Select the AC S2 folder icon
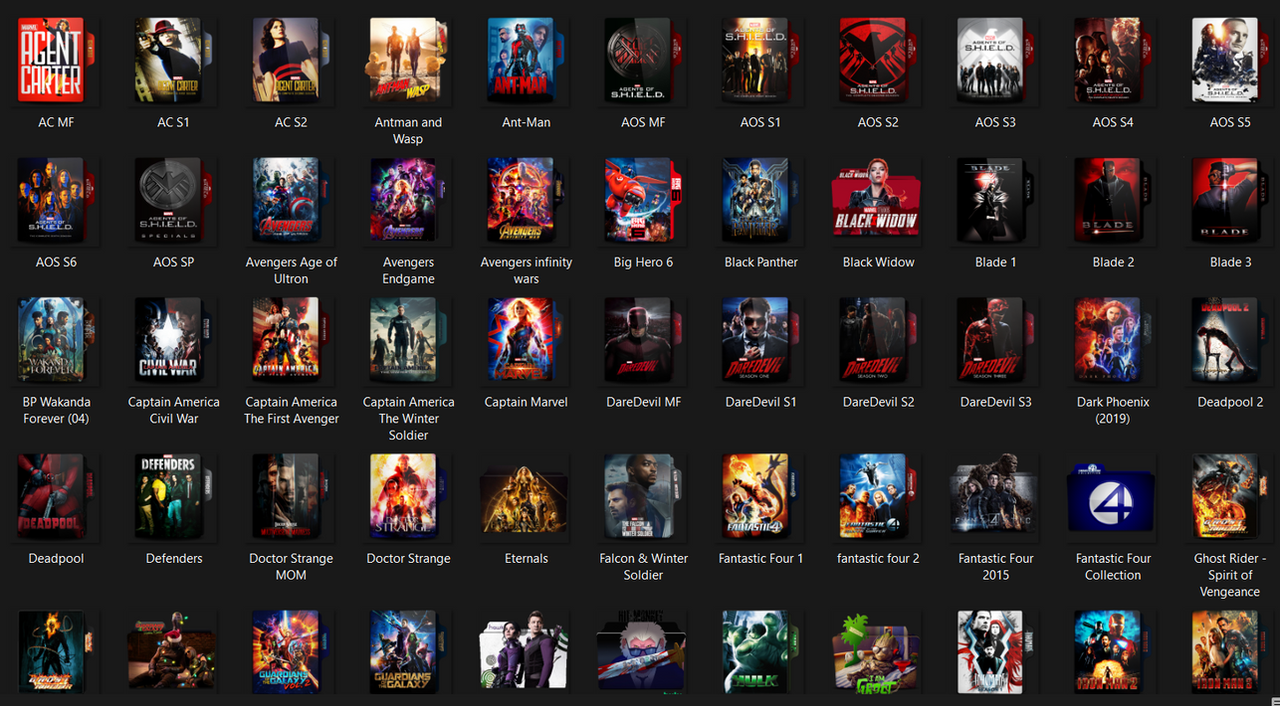This screenshot has height=706, width=1280. (291, 60)
